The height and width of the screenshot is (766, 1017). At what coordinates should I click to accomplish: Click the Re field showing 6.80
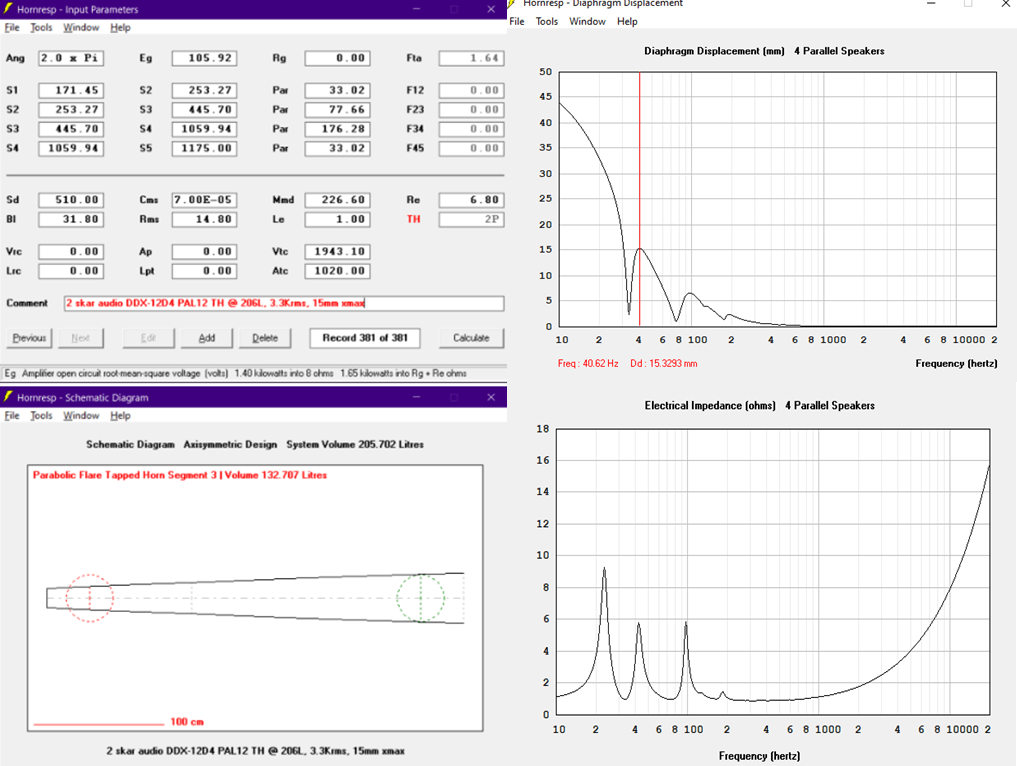click(x=471, y=200)
